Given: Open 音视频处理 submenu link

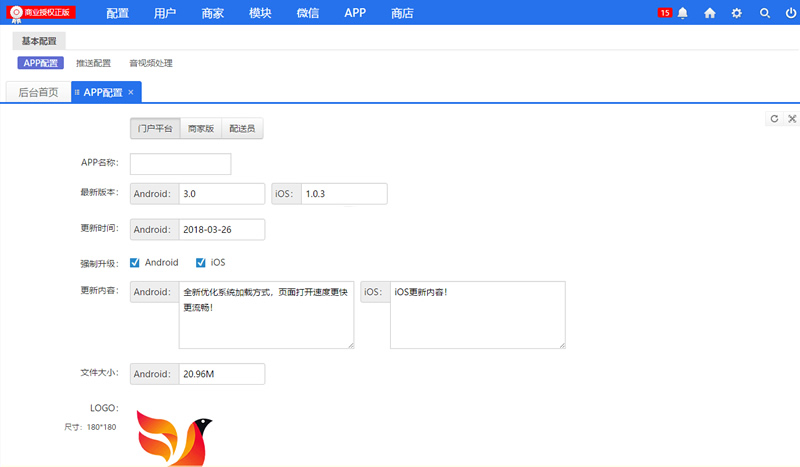Looking at the screenshot, I should coord(150,63).
